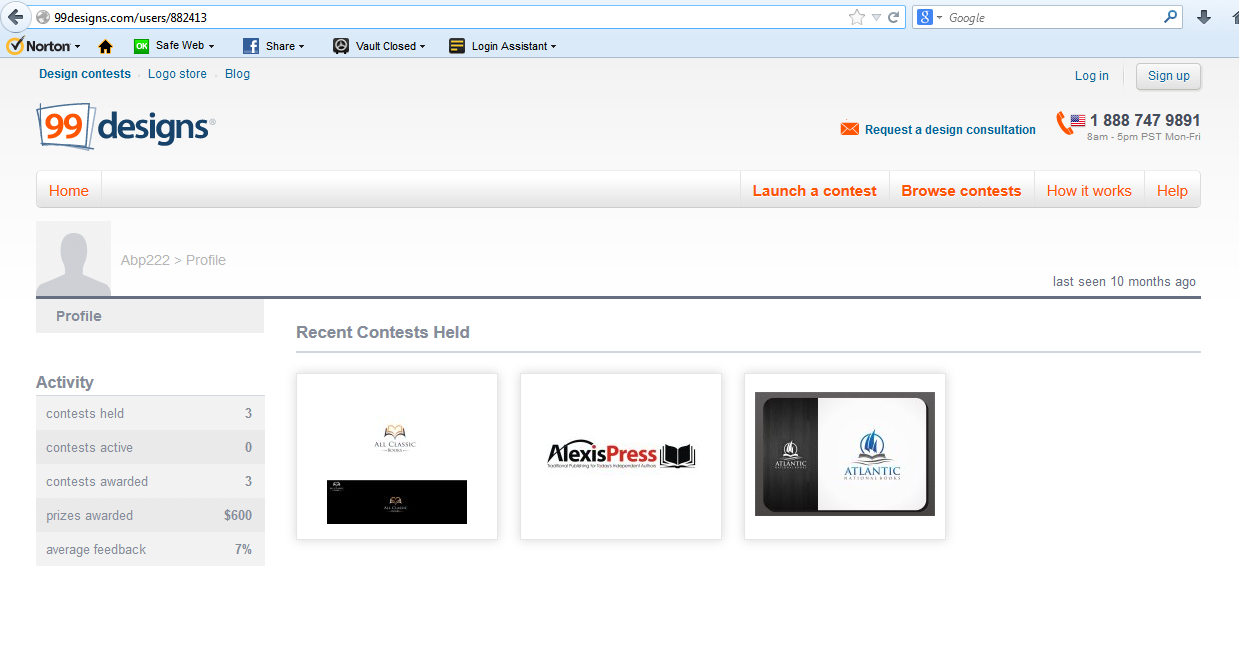This screenshot has width=1239, height=646.
Task: Click the browser back arrow button
Action: click(x=15, y=17)
